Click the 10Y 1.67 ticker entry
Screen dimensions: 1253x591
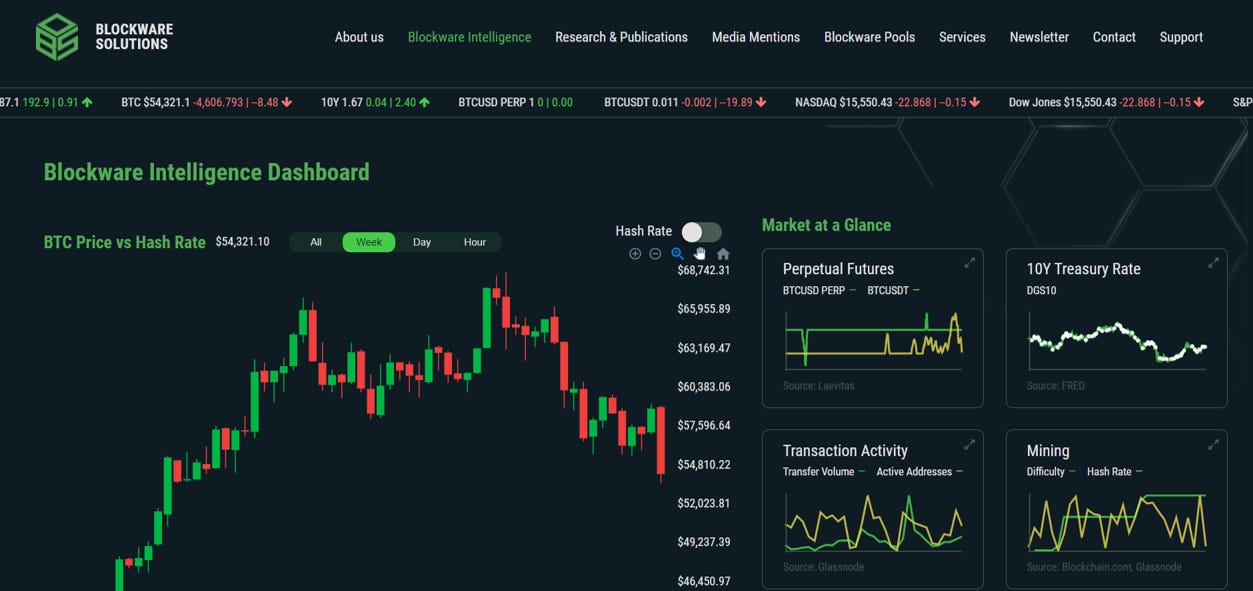[x=375, y=102]
